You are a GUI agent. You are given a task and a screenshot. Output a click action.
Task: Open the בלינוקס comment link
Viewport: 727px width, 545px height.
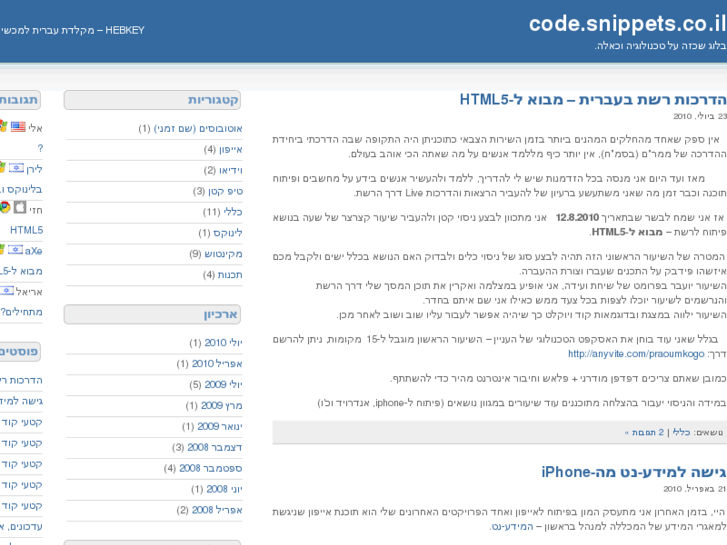21,189
